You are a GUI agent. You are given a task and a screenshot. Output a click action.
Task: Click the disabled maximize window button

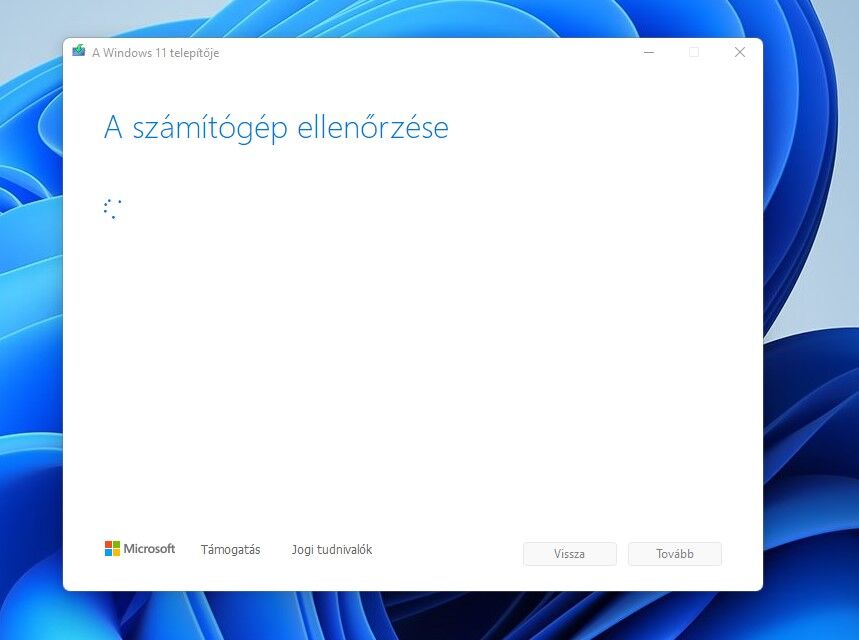pos(694,52)
